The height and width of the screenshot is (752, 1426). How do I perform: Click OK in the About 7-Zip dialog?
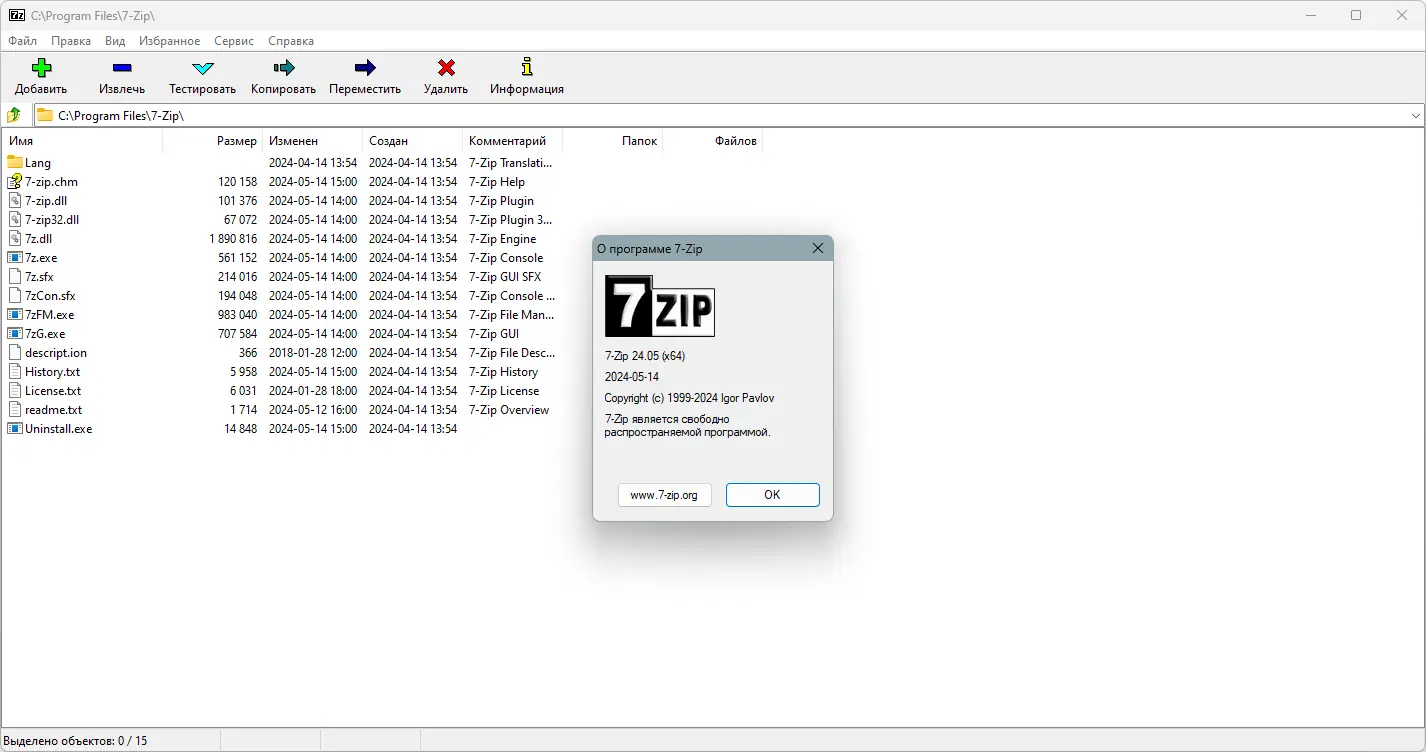pyautogui.click(x=773, y=495)
